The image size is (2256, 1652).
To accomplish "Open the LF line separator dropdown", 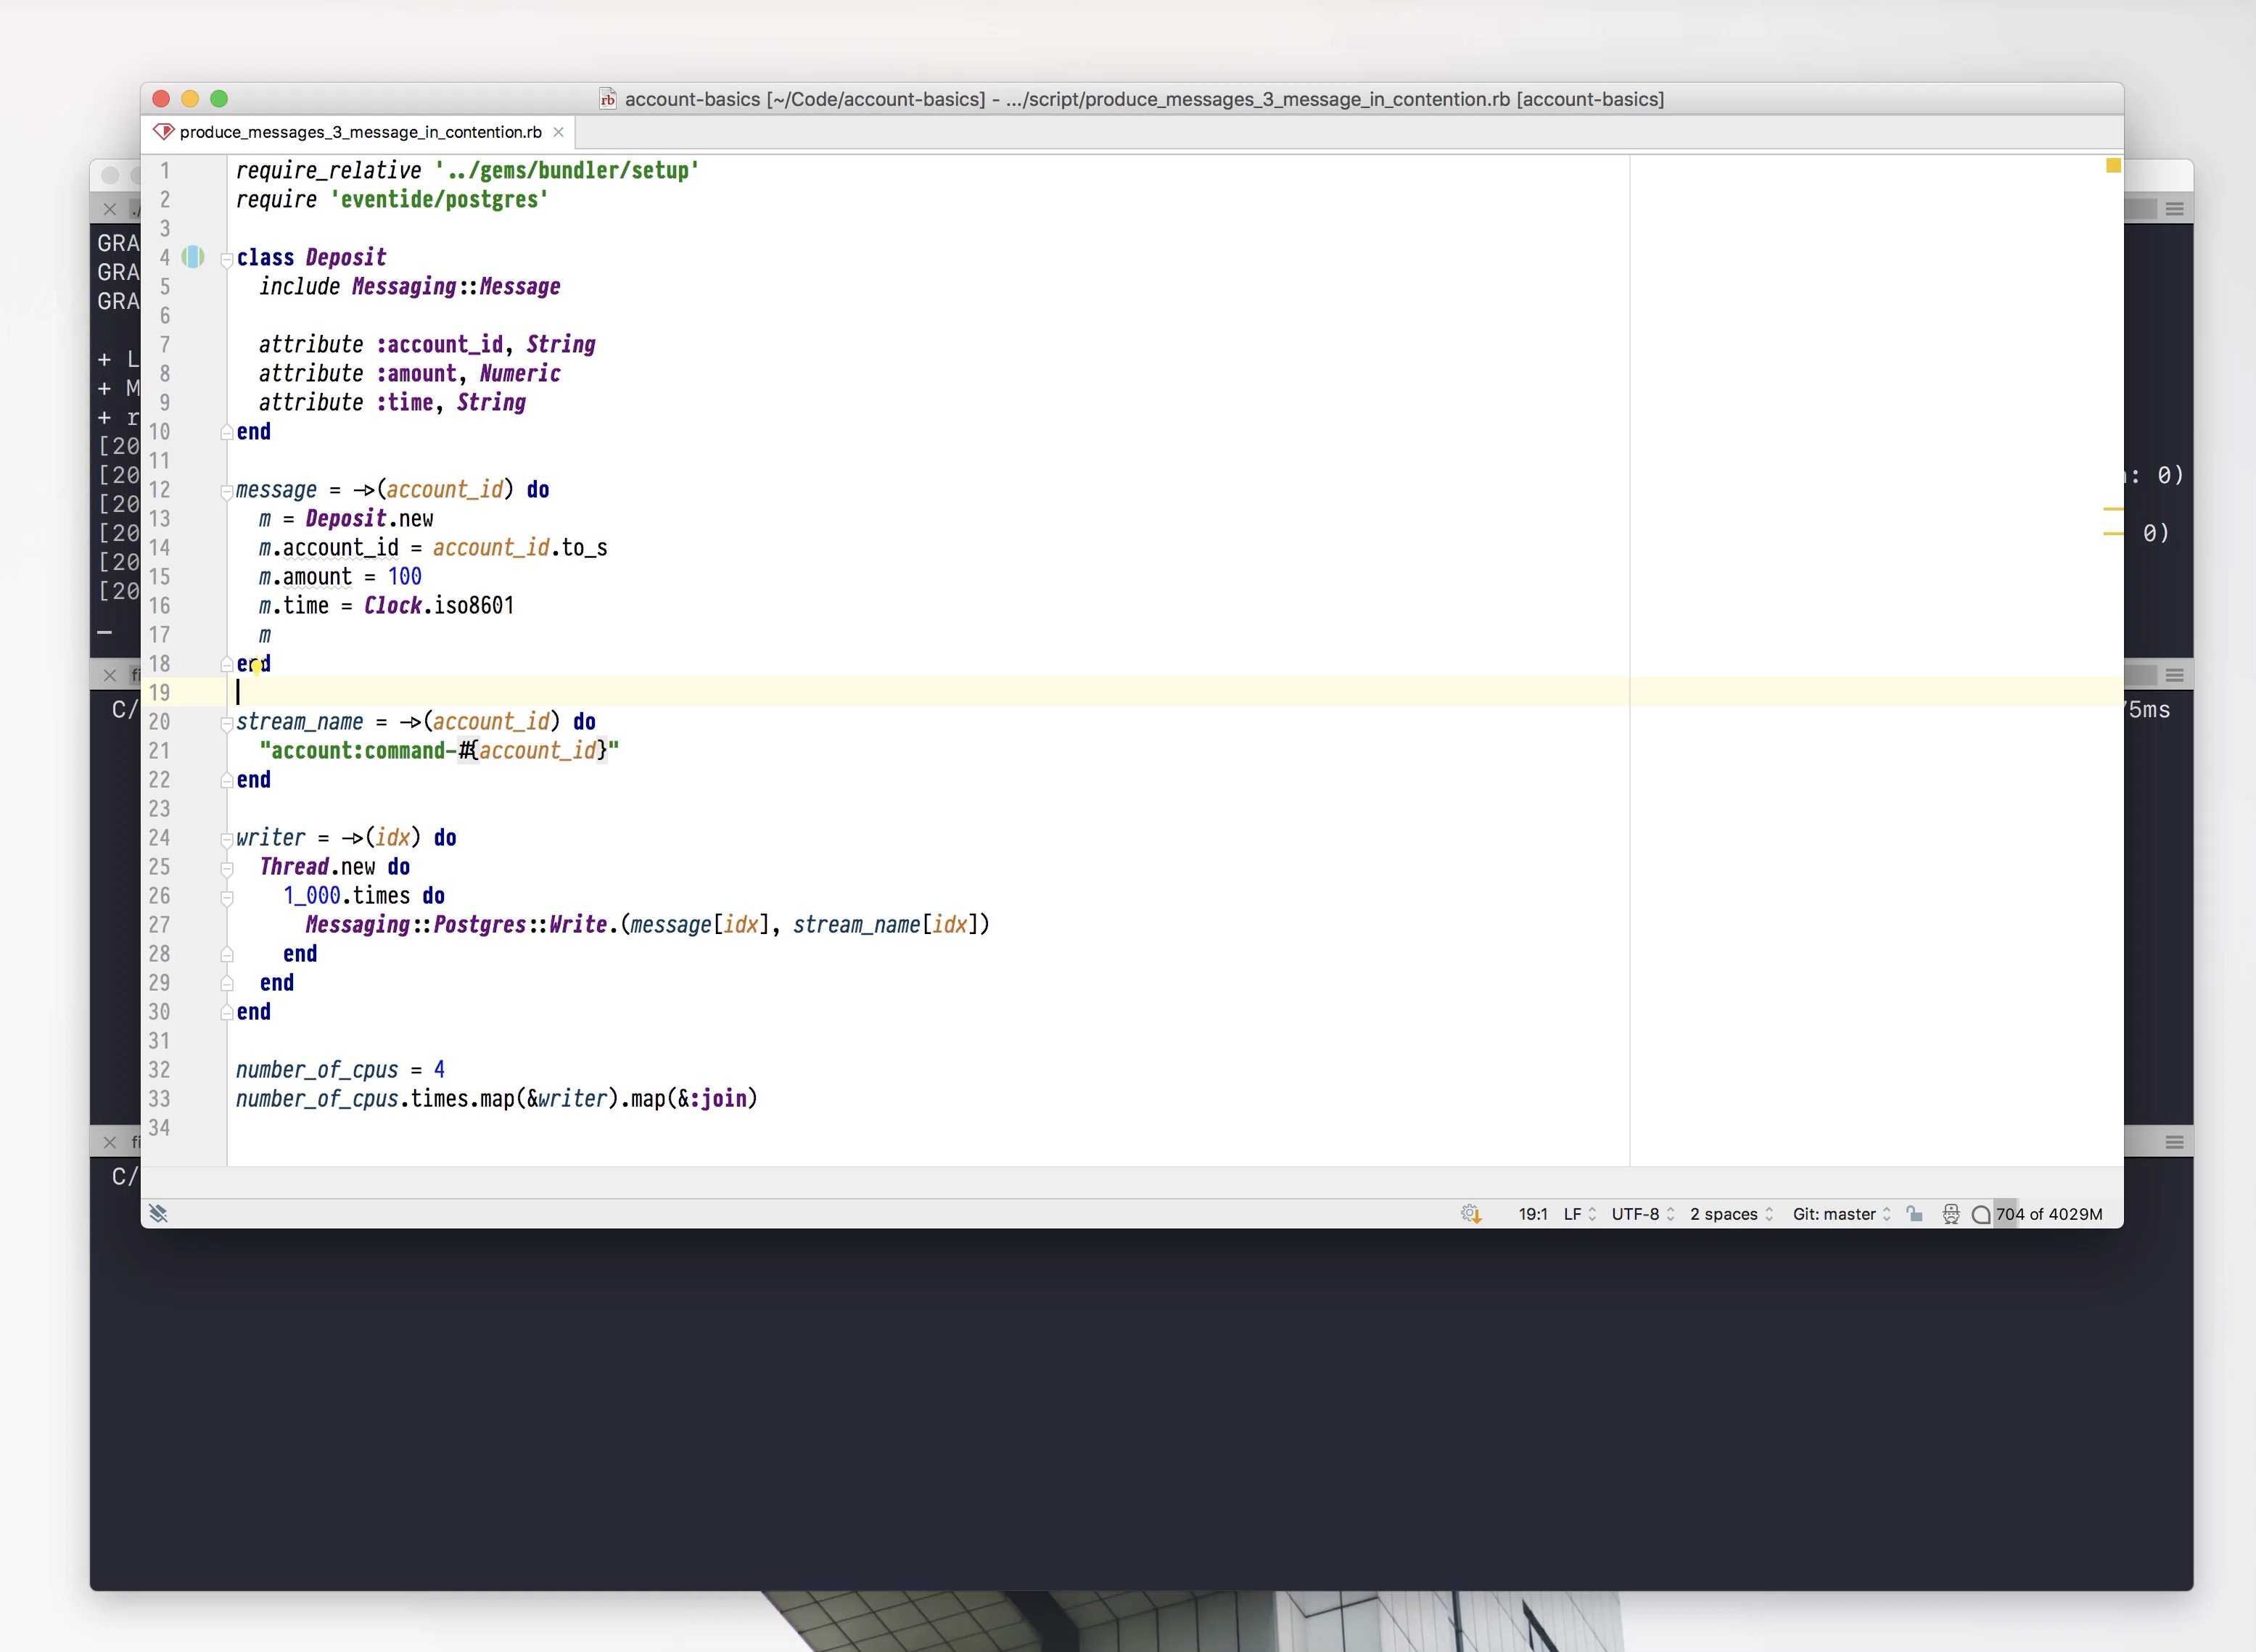I will [x=1580, y=1214].
